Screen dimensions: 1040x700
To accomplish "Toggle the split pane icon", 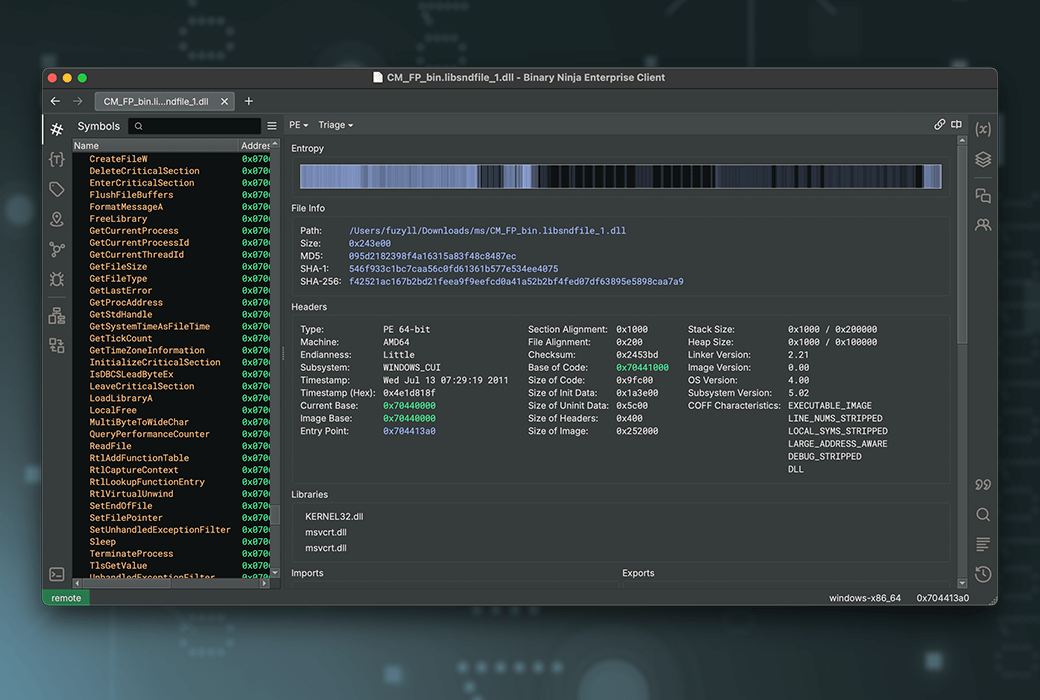I will pyautogui.click(x=956, y=125).
